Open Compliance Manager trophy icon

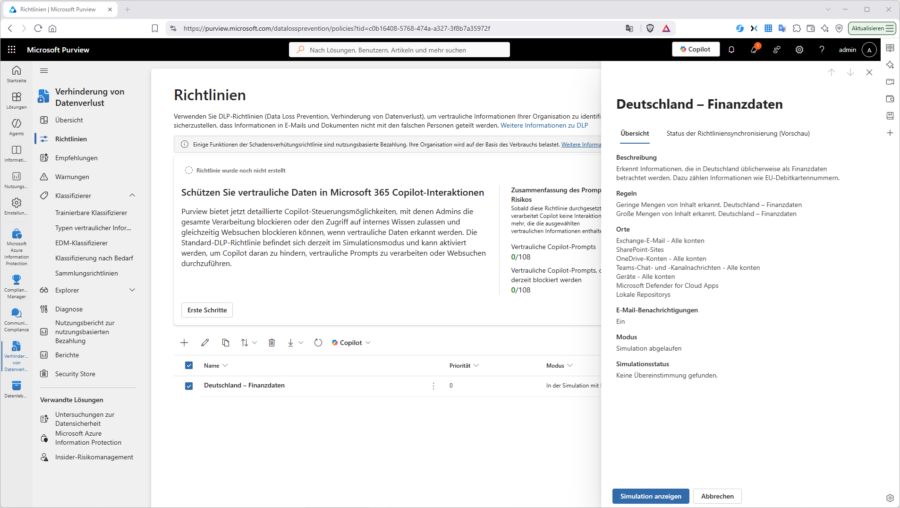pos(16,285)
